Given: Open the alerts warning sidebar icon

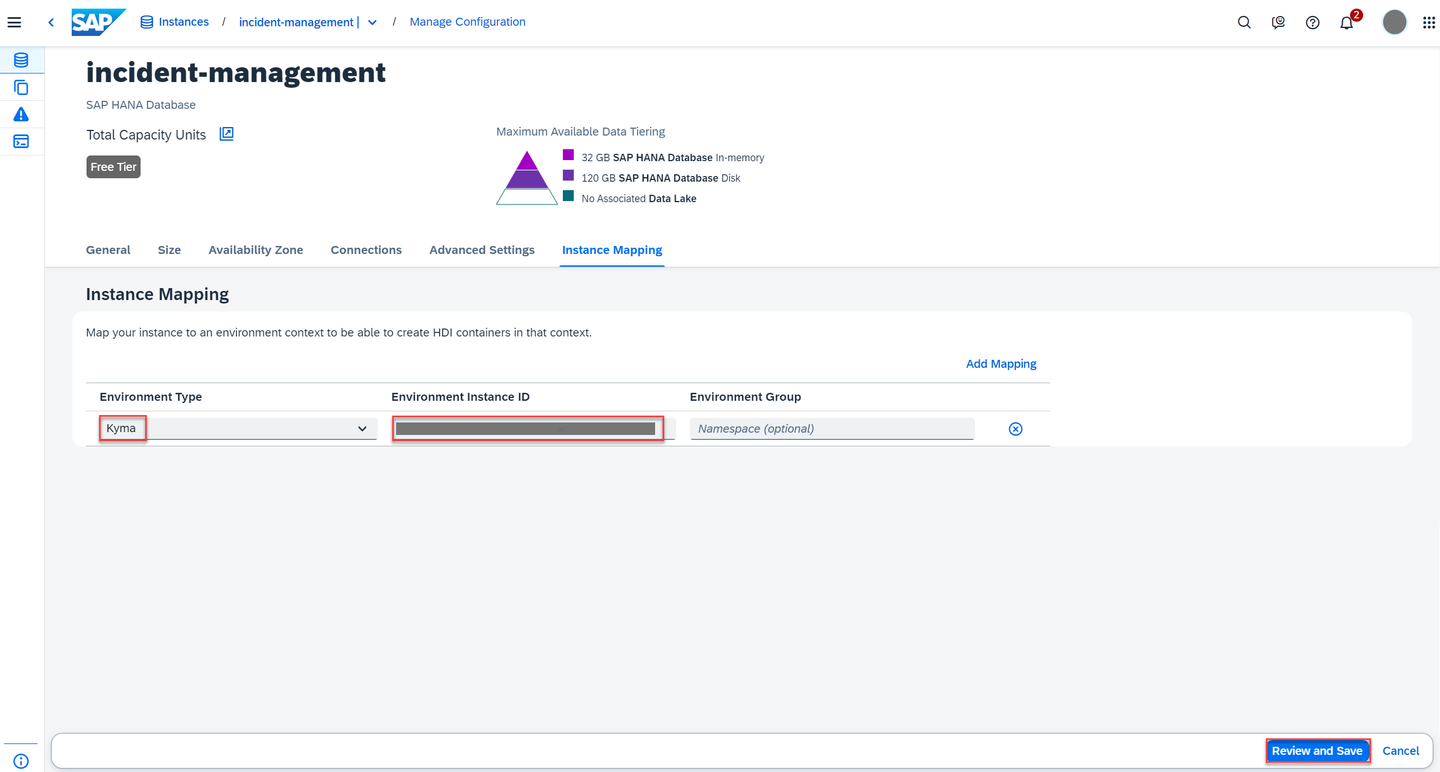Looking at the screenshot, I should coord(21,114).
